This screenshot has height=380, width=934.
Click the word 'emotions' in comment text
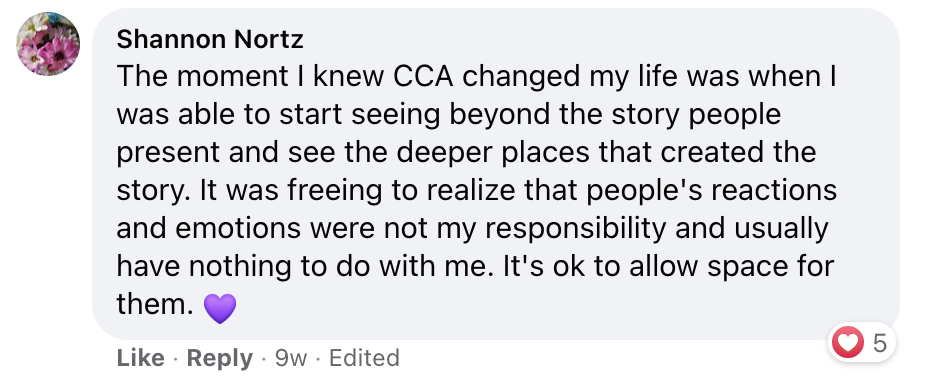pos(230,231)
